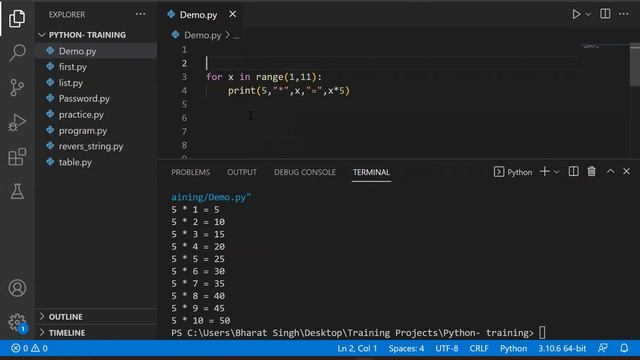Open errors and warnings in status bar

[29, 348]
